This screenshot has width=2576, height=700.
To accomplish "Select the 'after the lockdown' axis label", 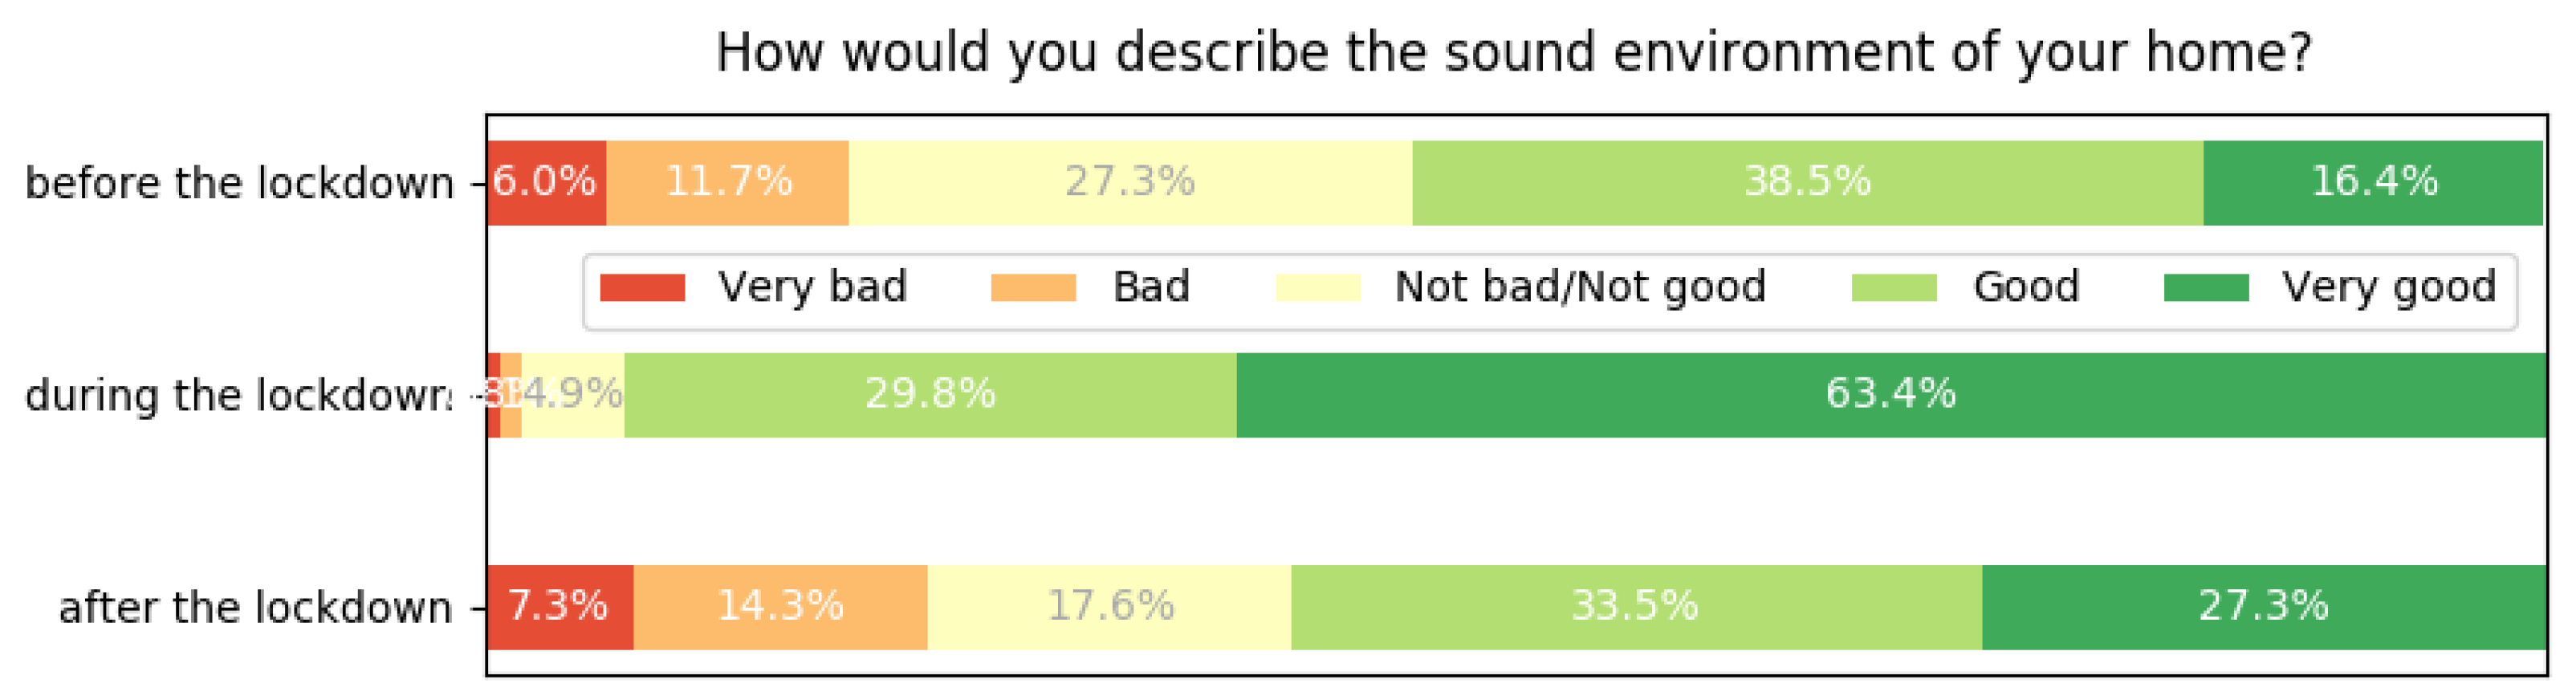I will [x=255, y=608].
